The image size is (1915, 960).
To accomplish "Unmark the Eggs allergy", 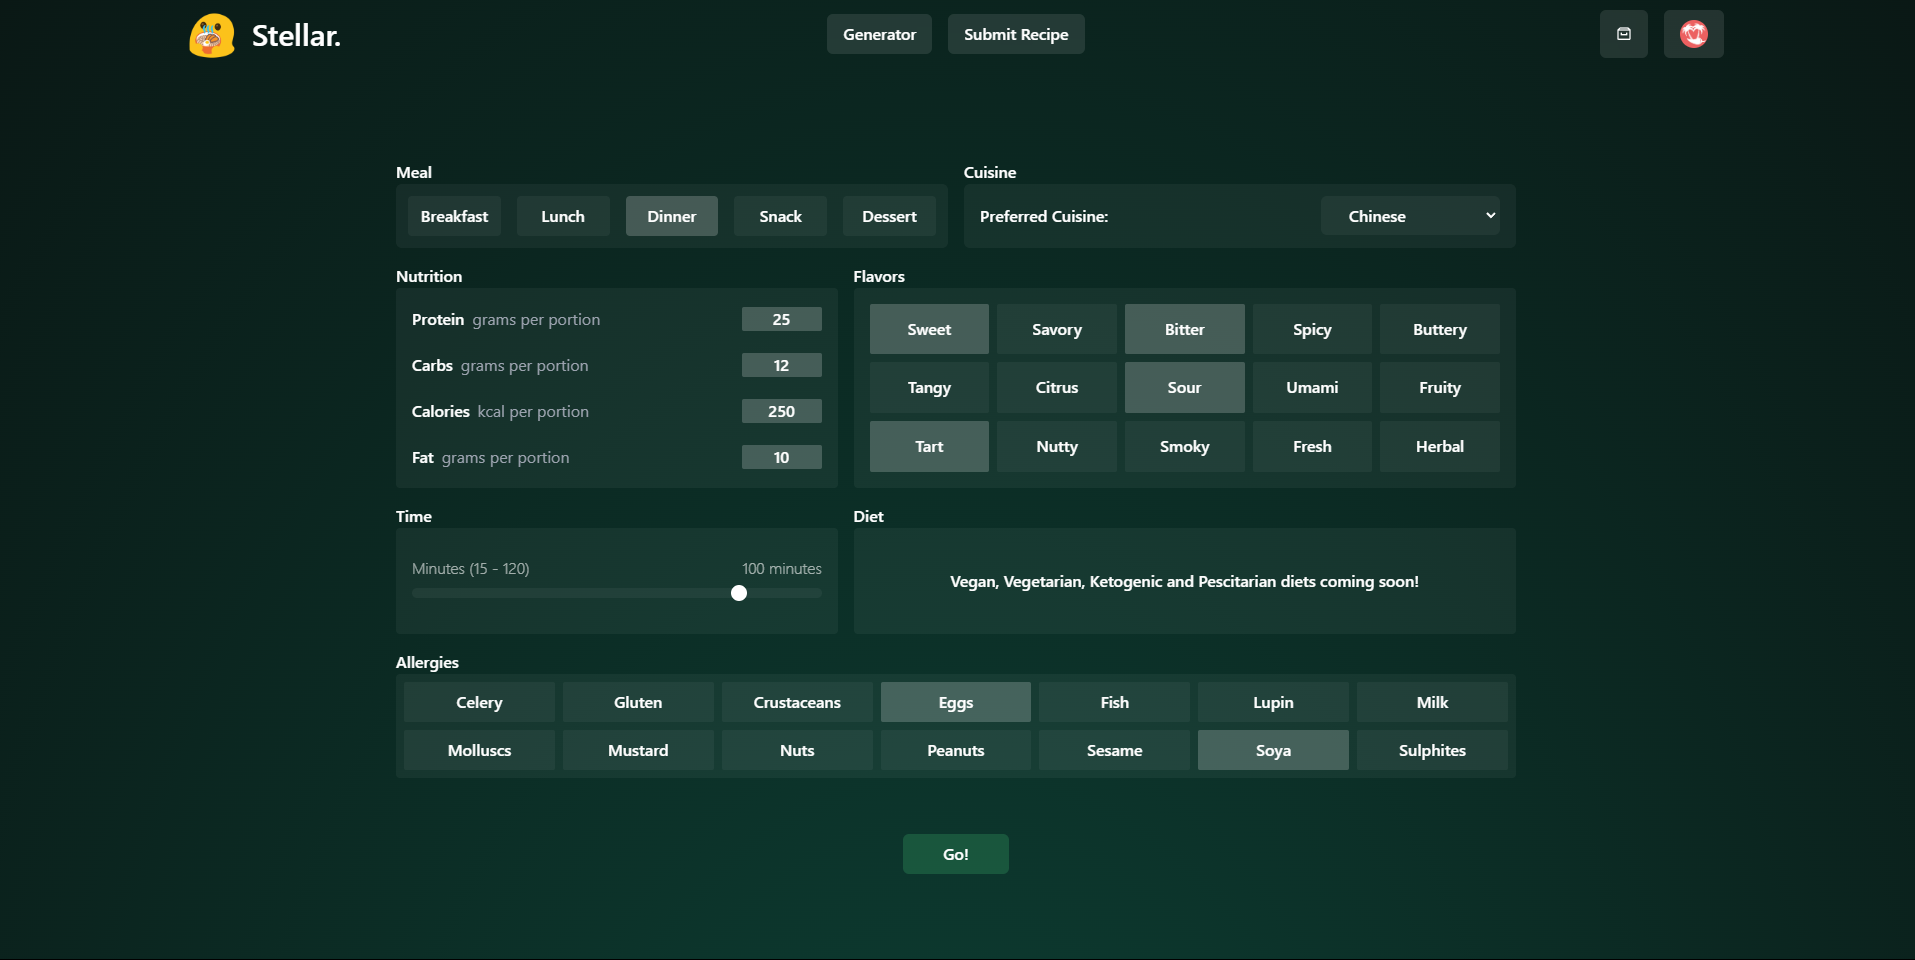I will 956,702.
